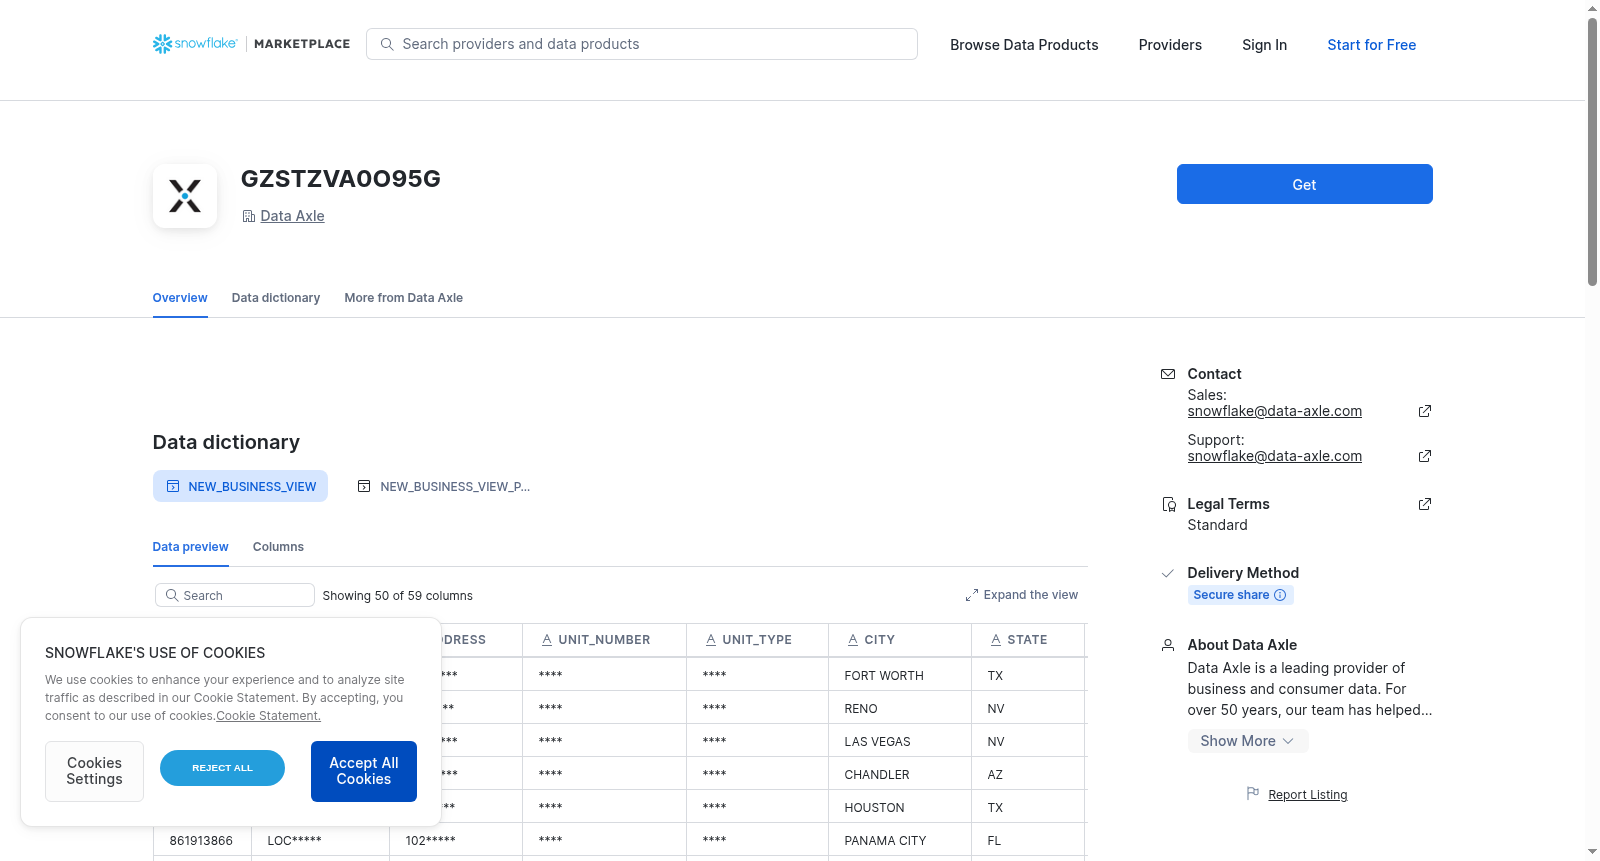Click the Legal Terms document icon
Viewport: 1600px width, 861px height.
[x=1168, y=504]
